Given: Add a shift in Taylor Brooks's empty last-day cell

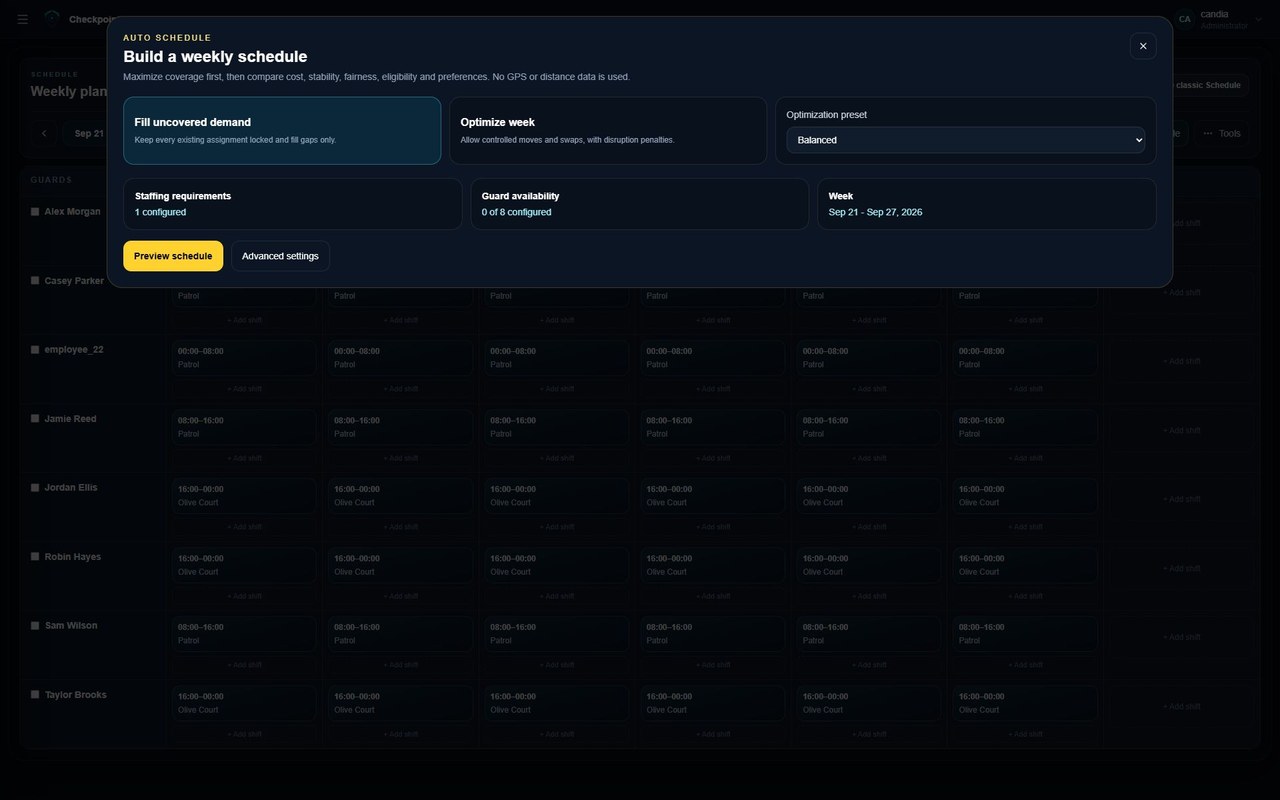Looking at the screenshot, I should pos(1181,706).
